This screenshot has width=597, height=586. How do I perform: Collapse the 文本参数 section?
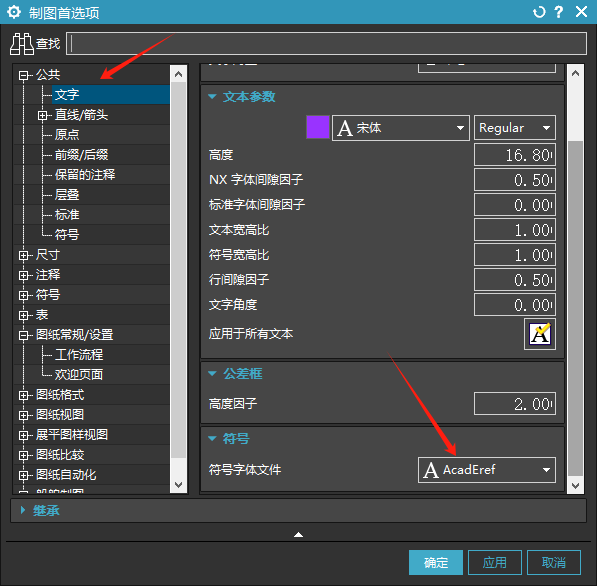(x=212, y=97)
